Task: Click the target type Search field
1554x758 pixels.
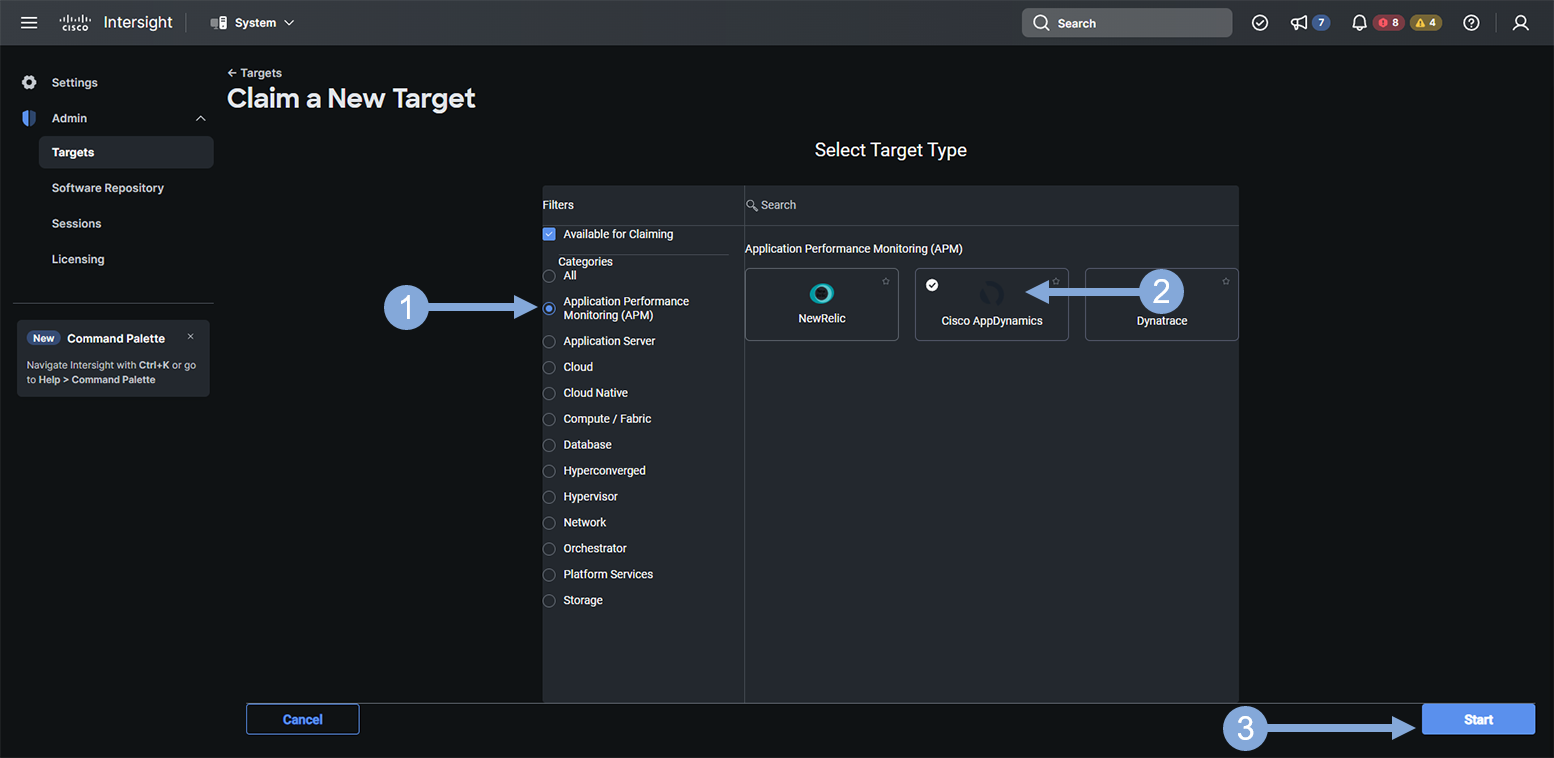Action: click(991, 205)
